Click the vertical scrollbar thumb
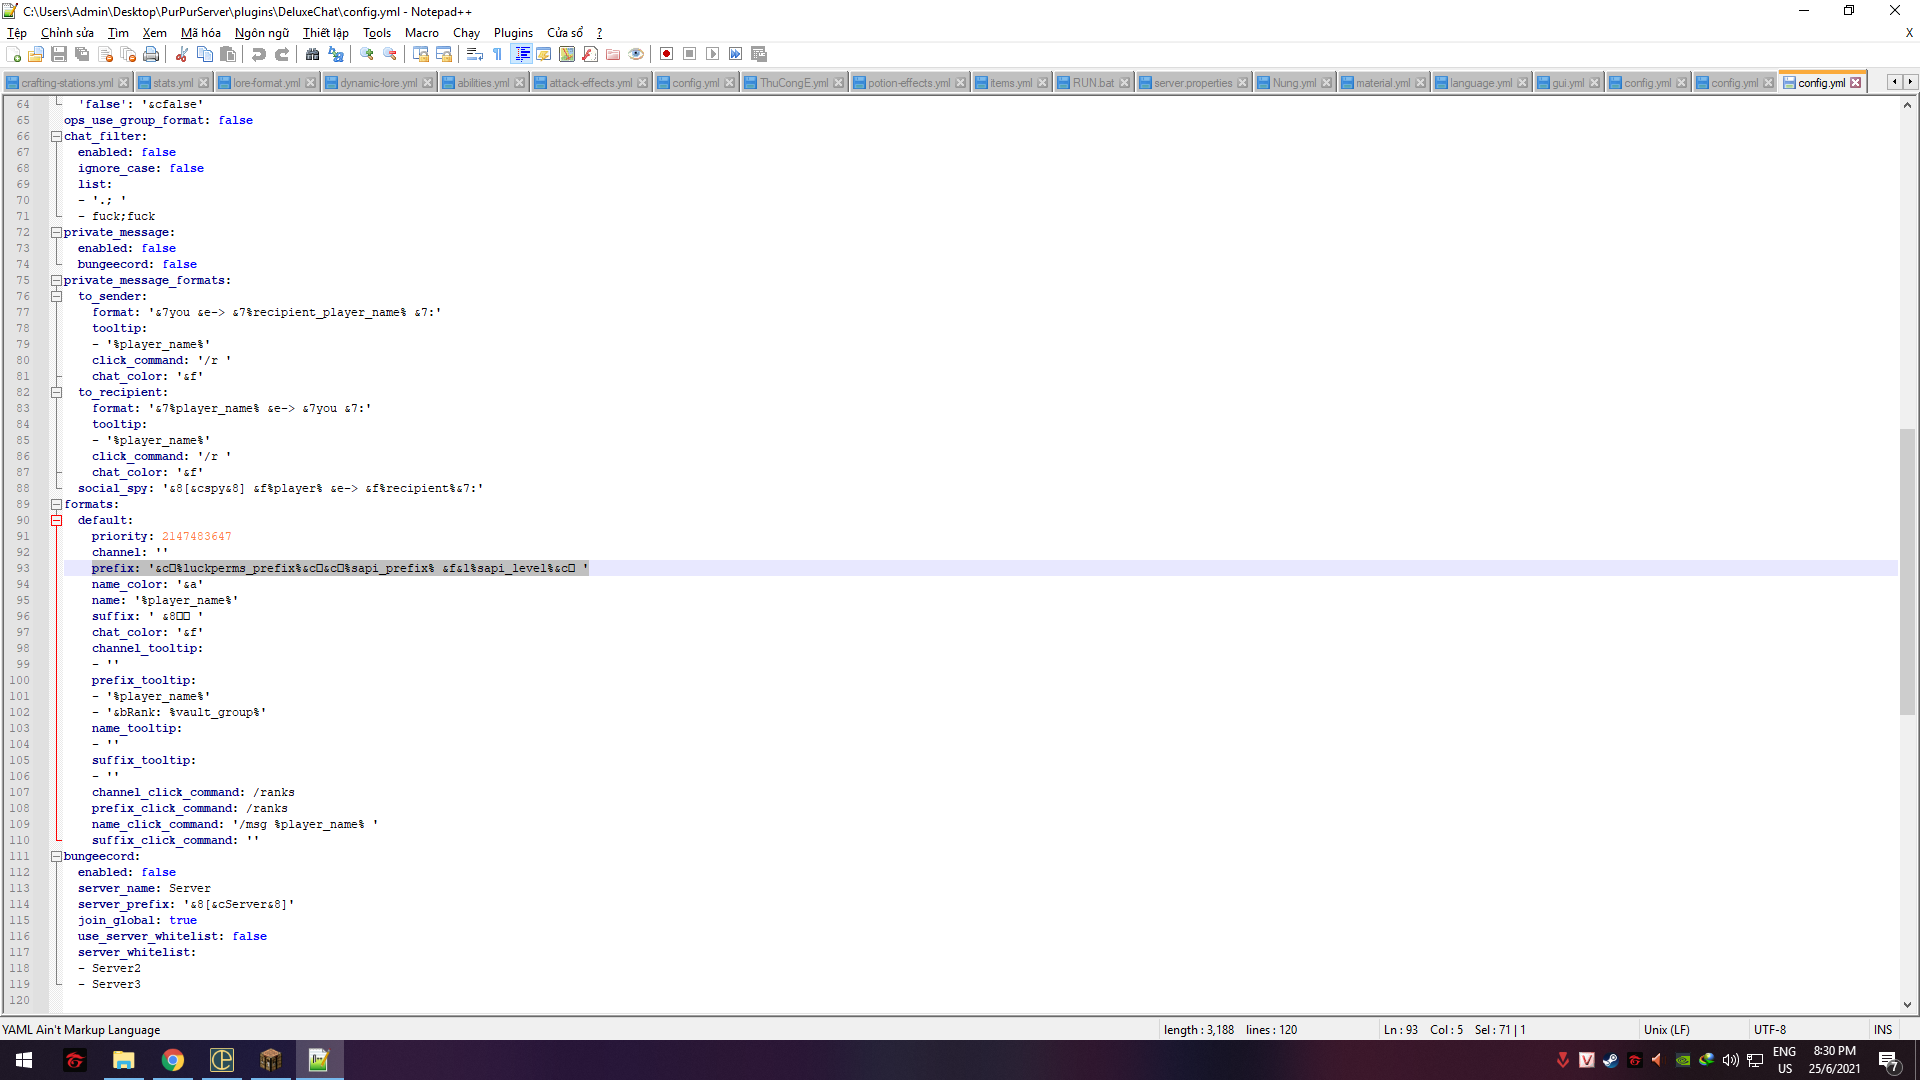 (x=1907, y=570)
